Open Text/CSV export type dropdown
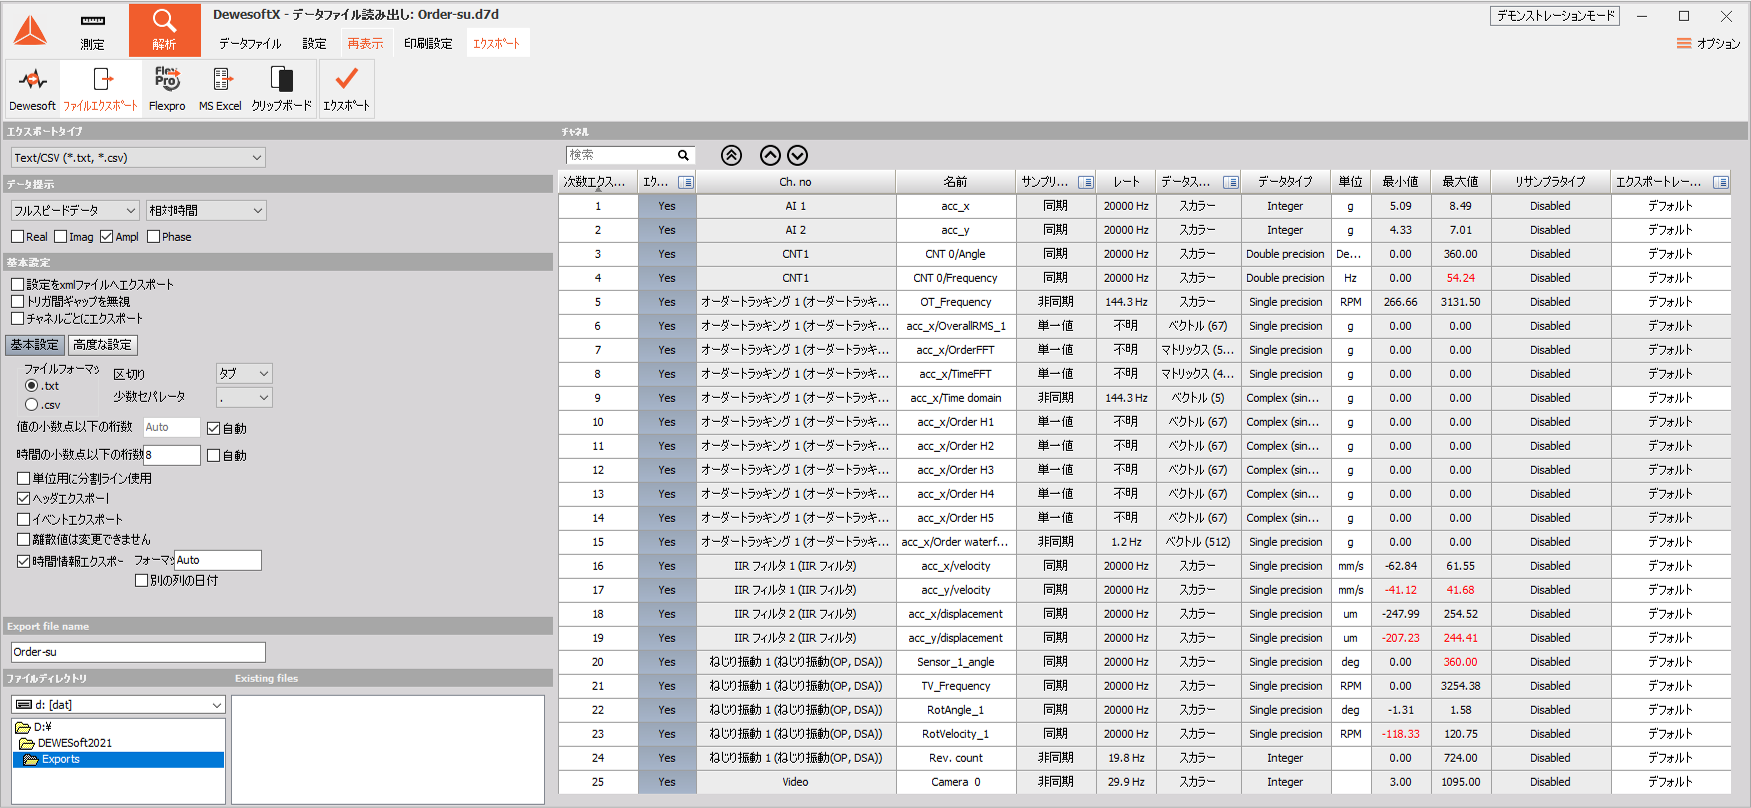This screenshot has height=808, width=1751. point(138,158)
